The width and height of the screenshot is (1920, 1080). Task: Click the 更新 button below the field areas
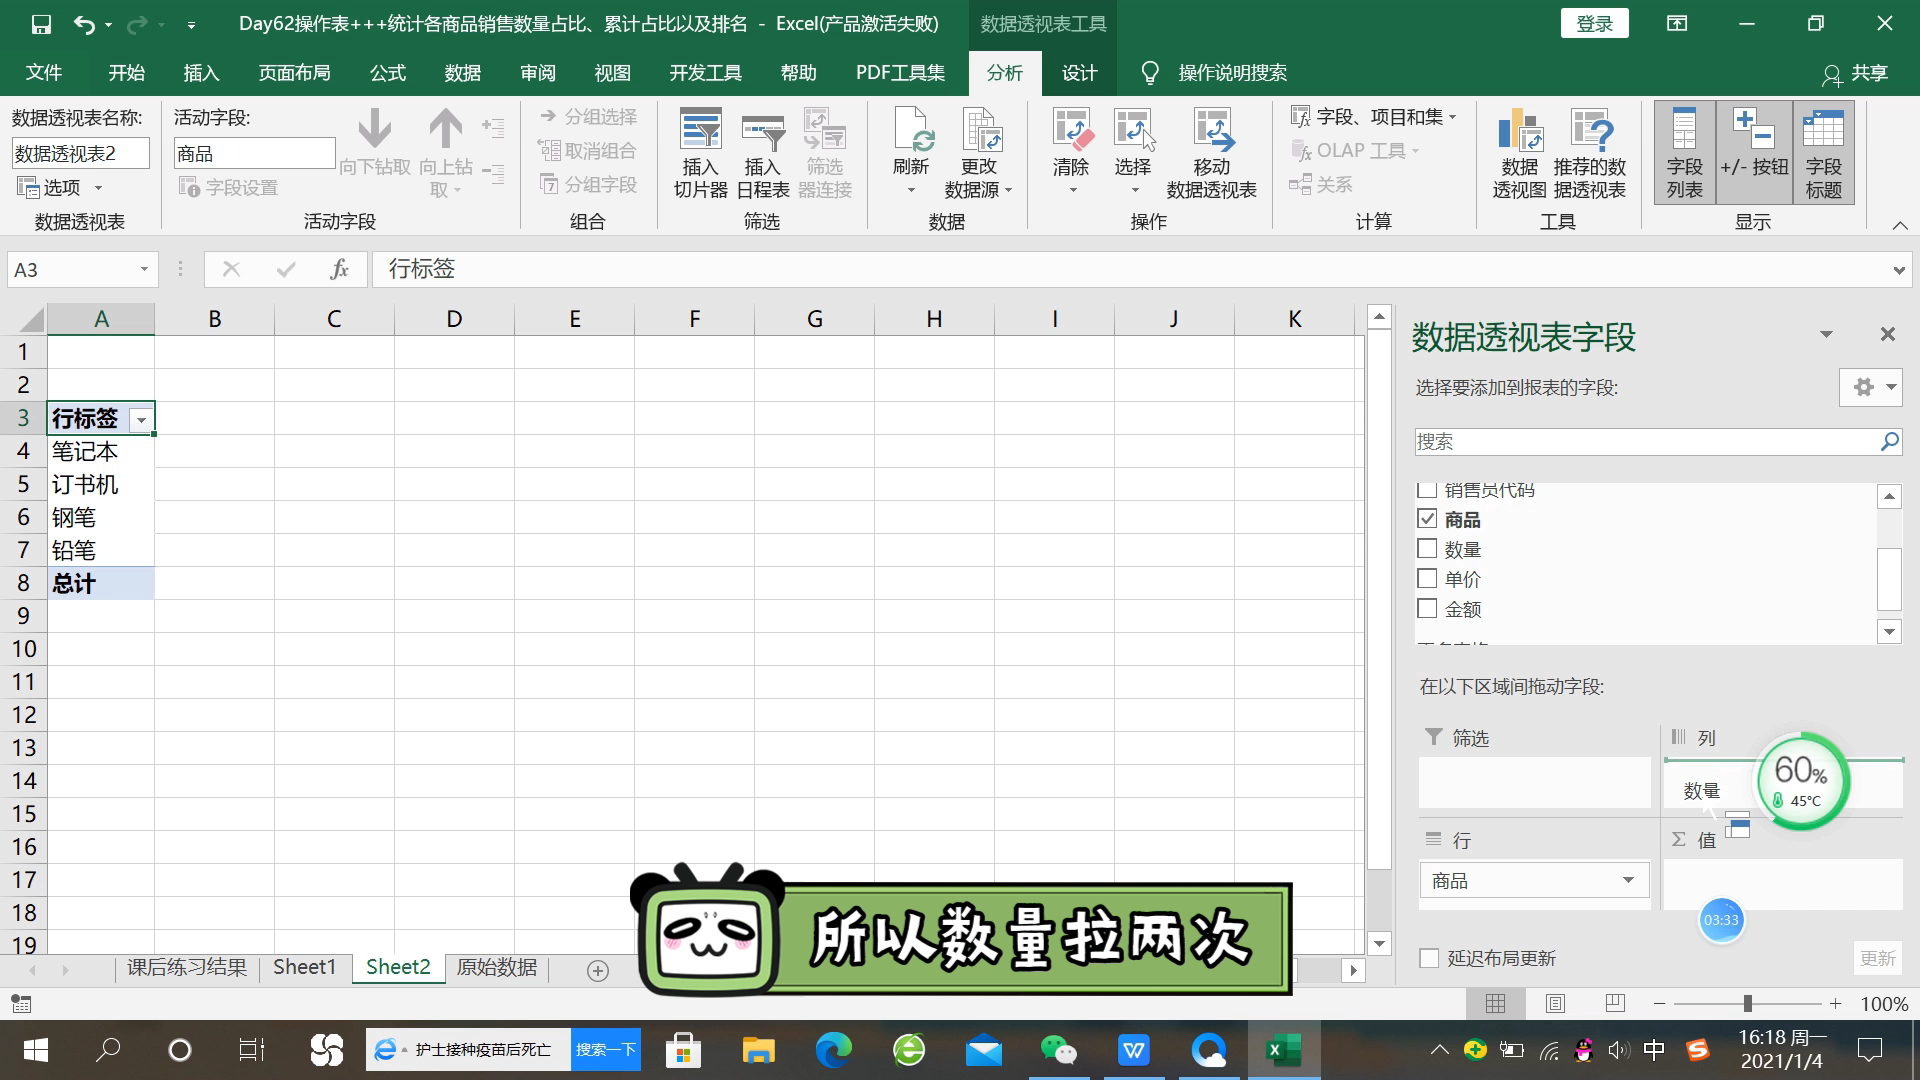pos(1878,958)
